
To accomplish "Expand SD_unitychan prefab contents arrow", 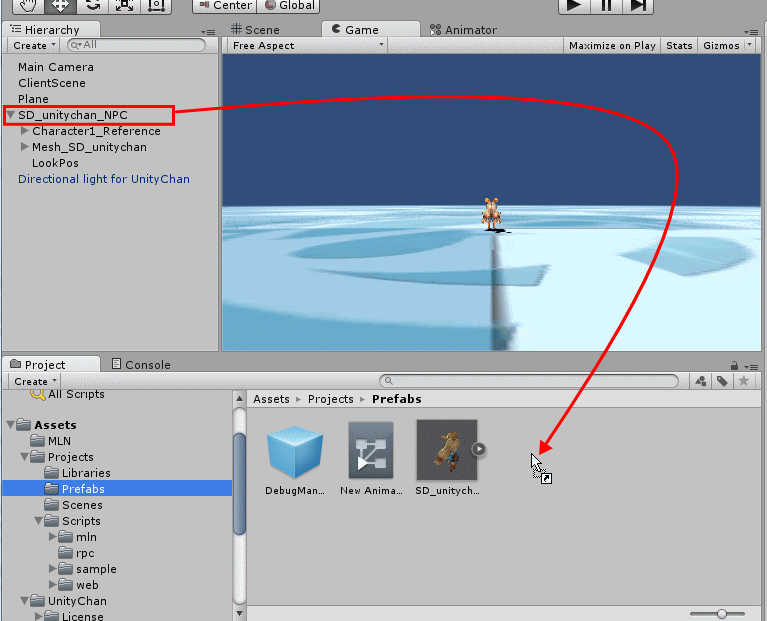I will [479, 449].
